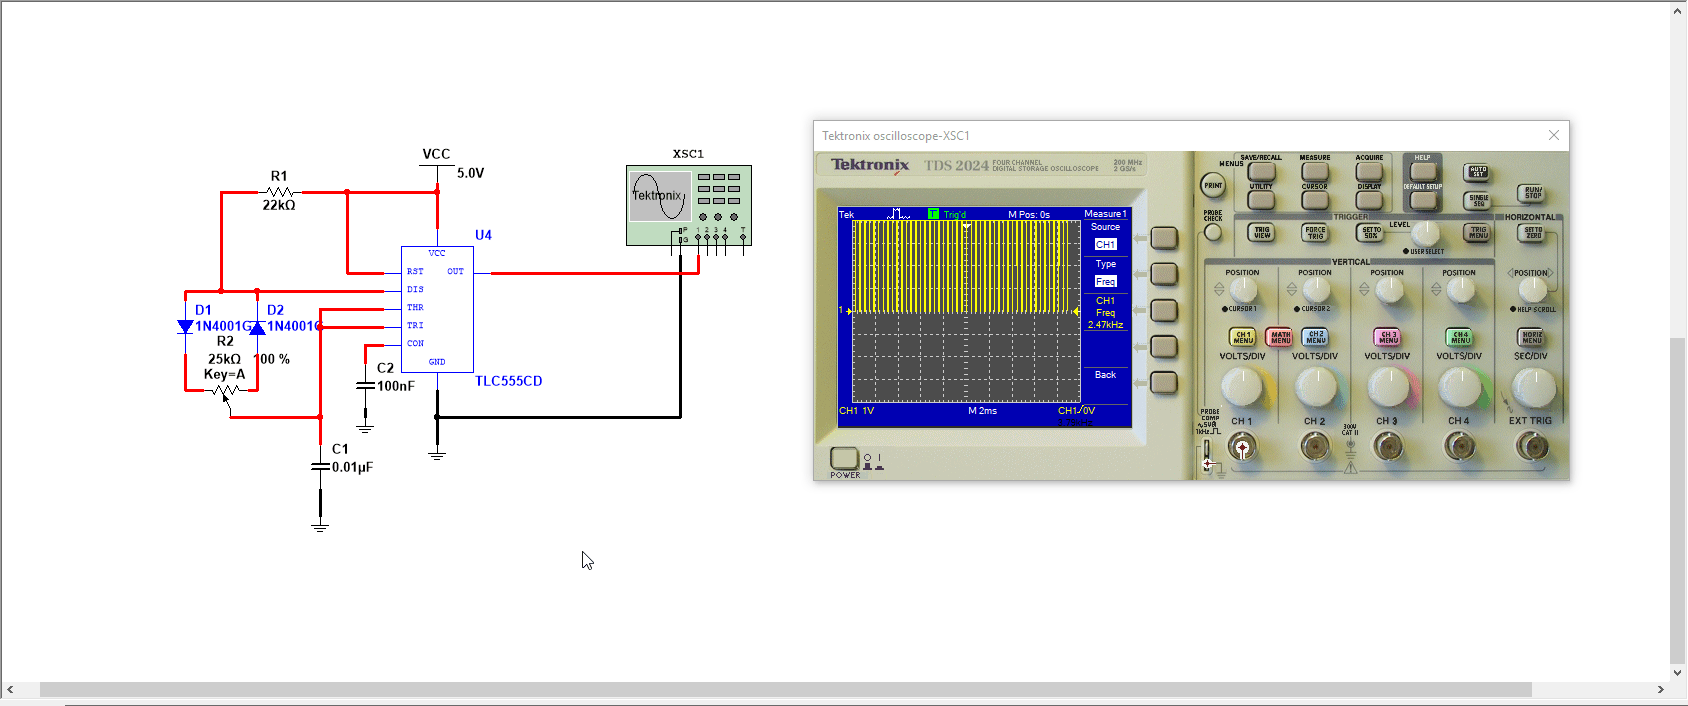
Task: Click the fourth blank side menu button
Action: coord(1164,346)
